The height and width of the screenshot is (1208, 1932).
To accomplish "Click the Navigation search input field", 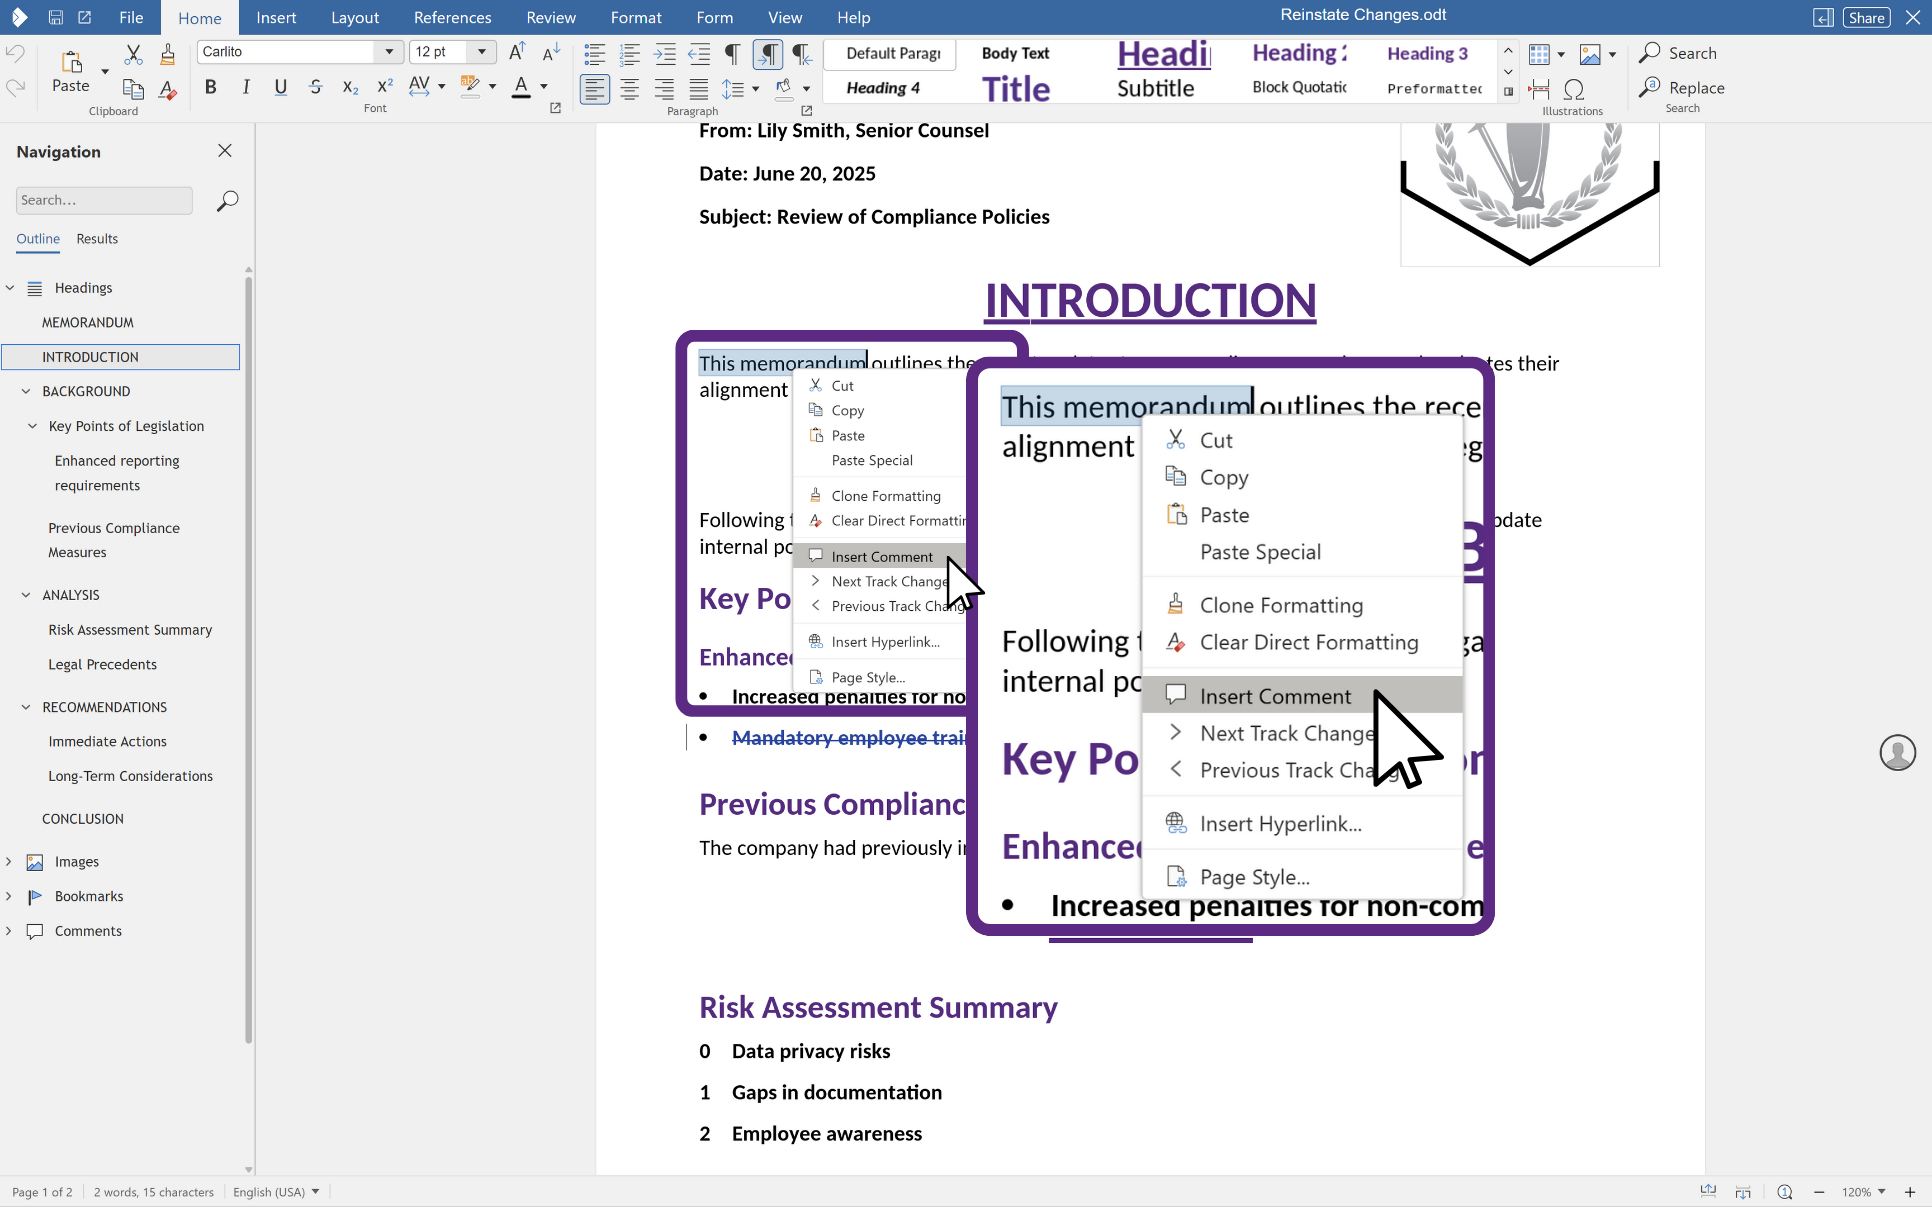I will coord(104,200).
